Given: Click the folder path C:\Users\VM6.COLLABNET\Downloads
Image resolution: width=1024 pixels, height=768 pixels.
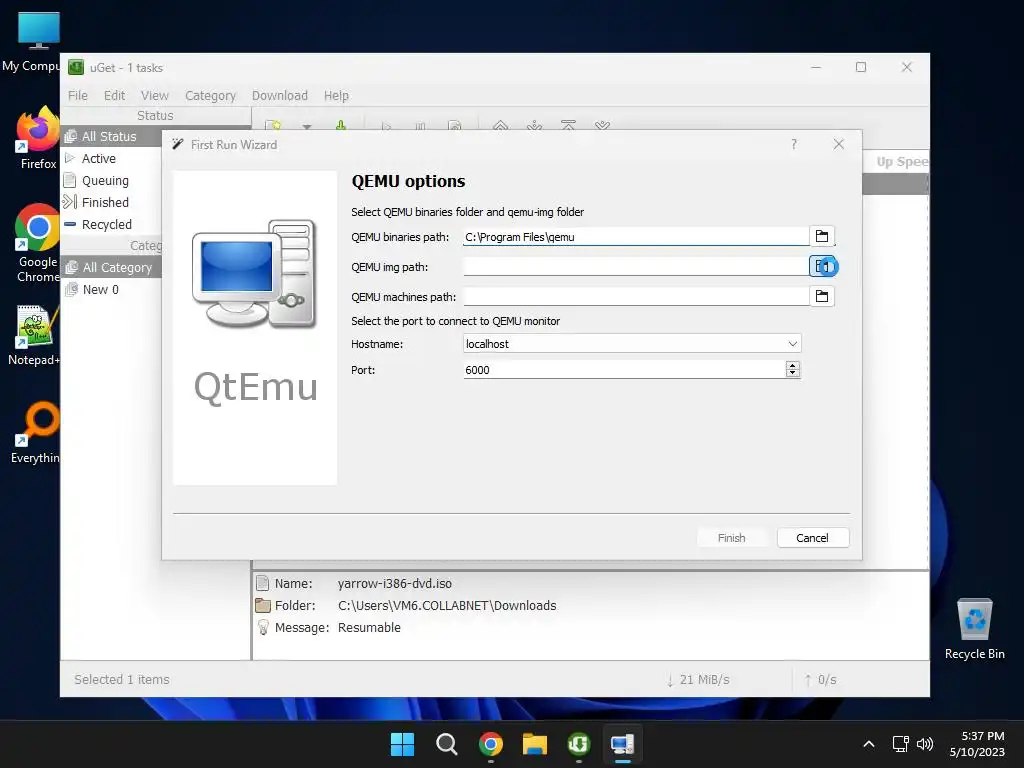Looking at the screenshot, I should (x=447, y=605).
